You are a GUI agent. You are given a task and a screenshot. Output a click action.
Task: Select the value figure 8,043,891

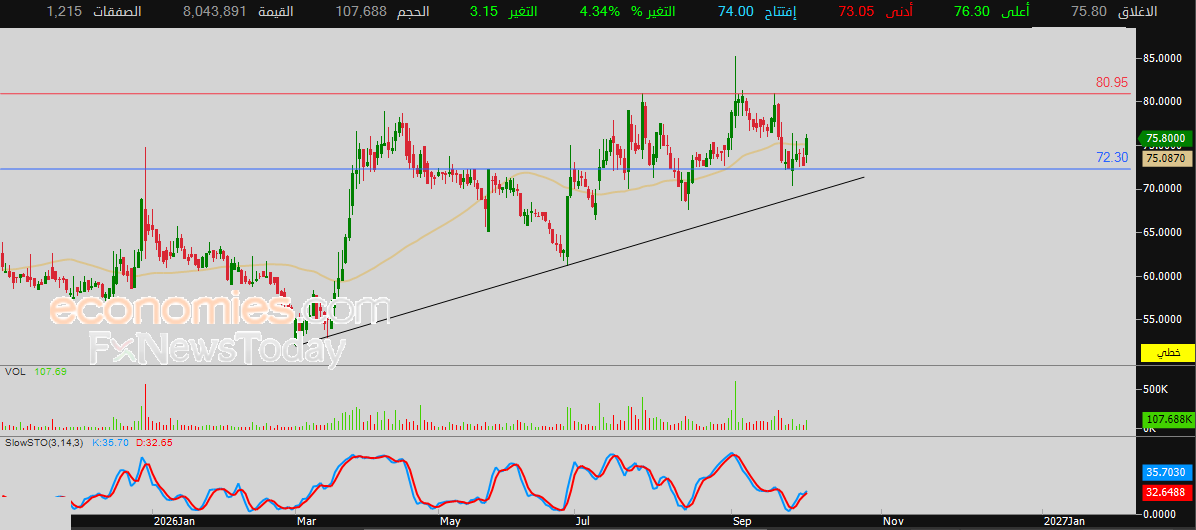pos(215,11)
